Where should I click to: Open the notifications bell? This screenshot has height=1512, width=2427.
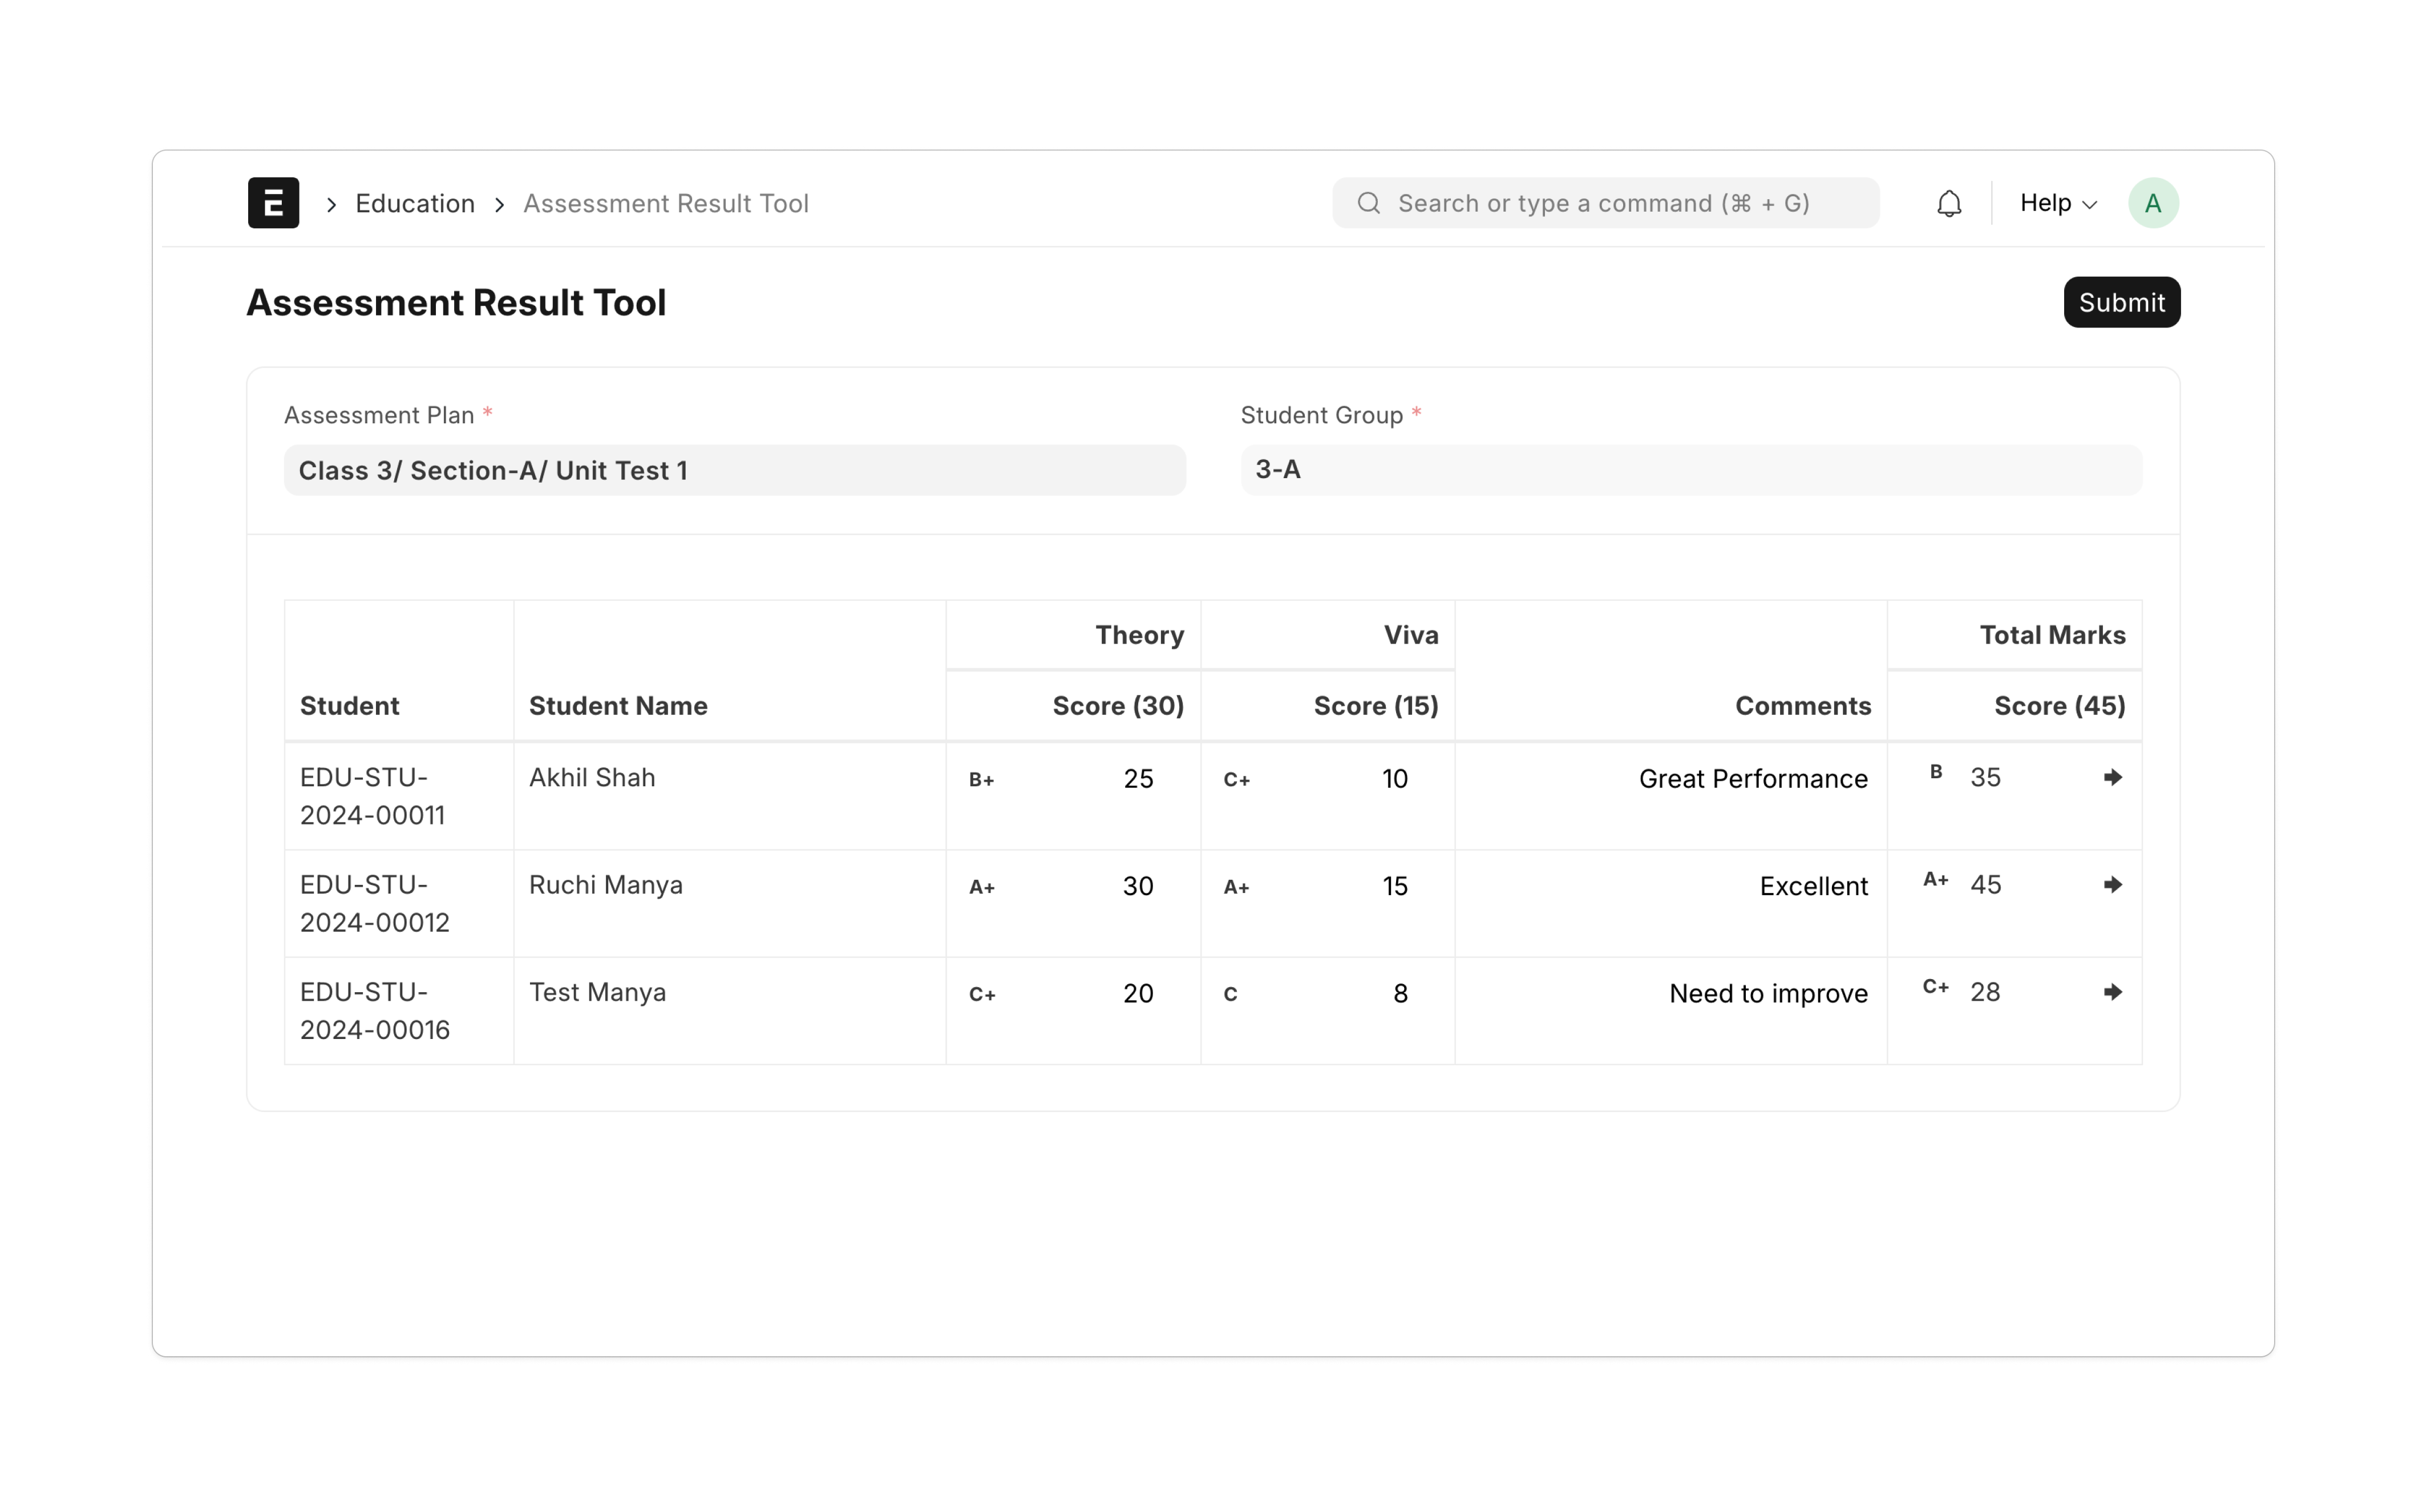click(1948, 204)
